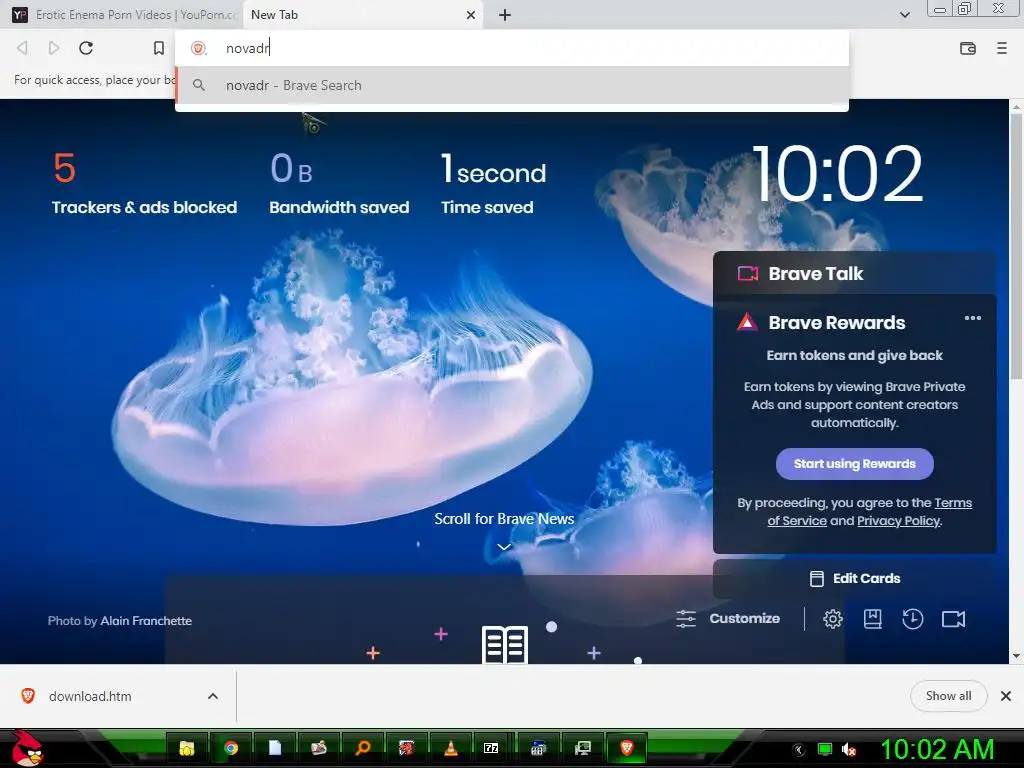Select the 'novadr - Brave Search' suggestion
Image resolution: width=1024 pixels, height=768 pixels.
coord(513,86)
